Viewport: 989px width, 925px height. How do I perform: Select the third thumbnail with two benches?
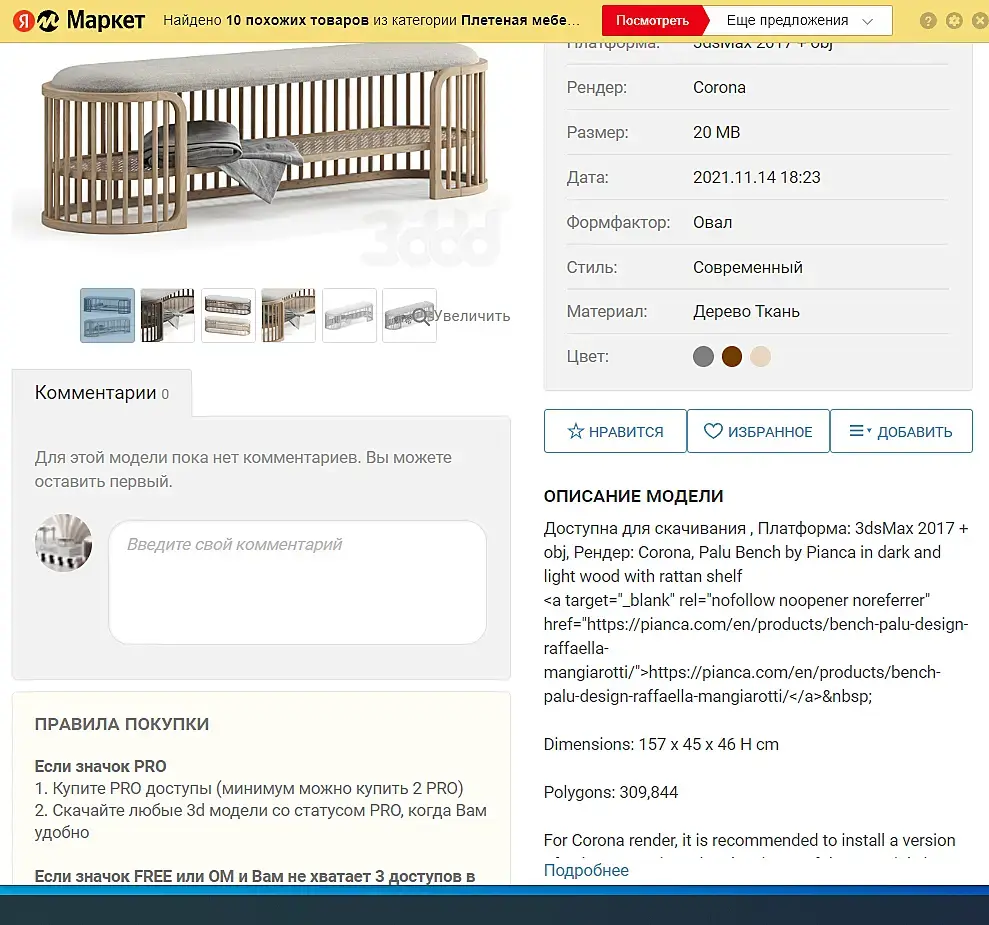click(x=228, y=315)
